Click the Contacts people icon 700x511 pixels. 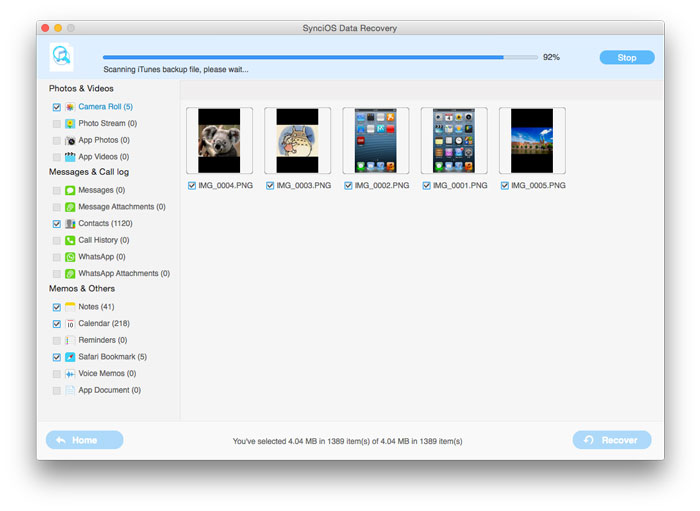pos(70,224)
